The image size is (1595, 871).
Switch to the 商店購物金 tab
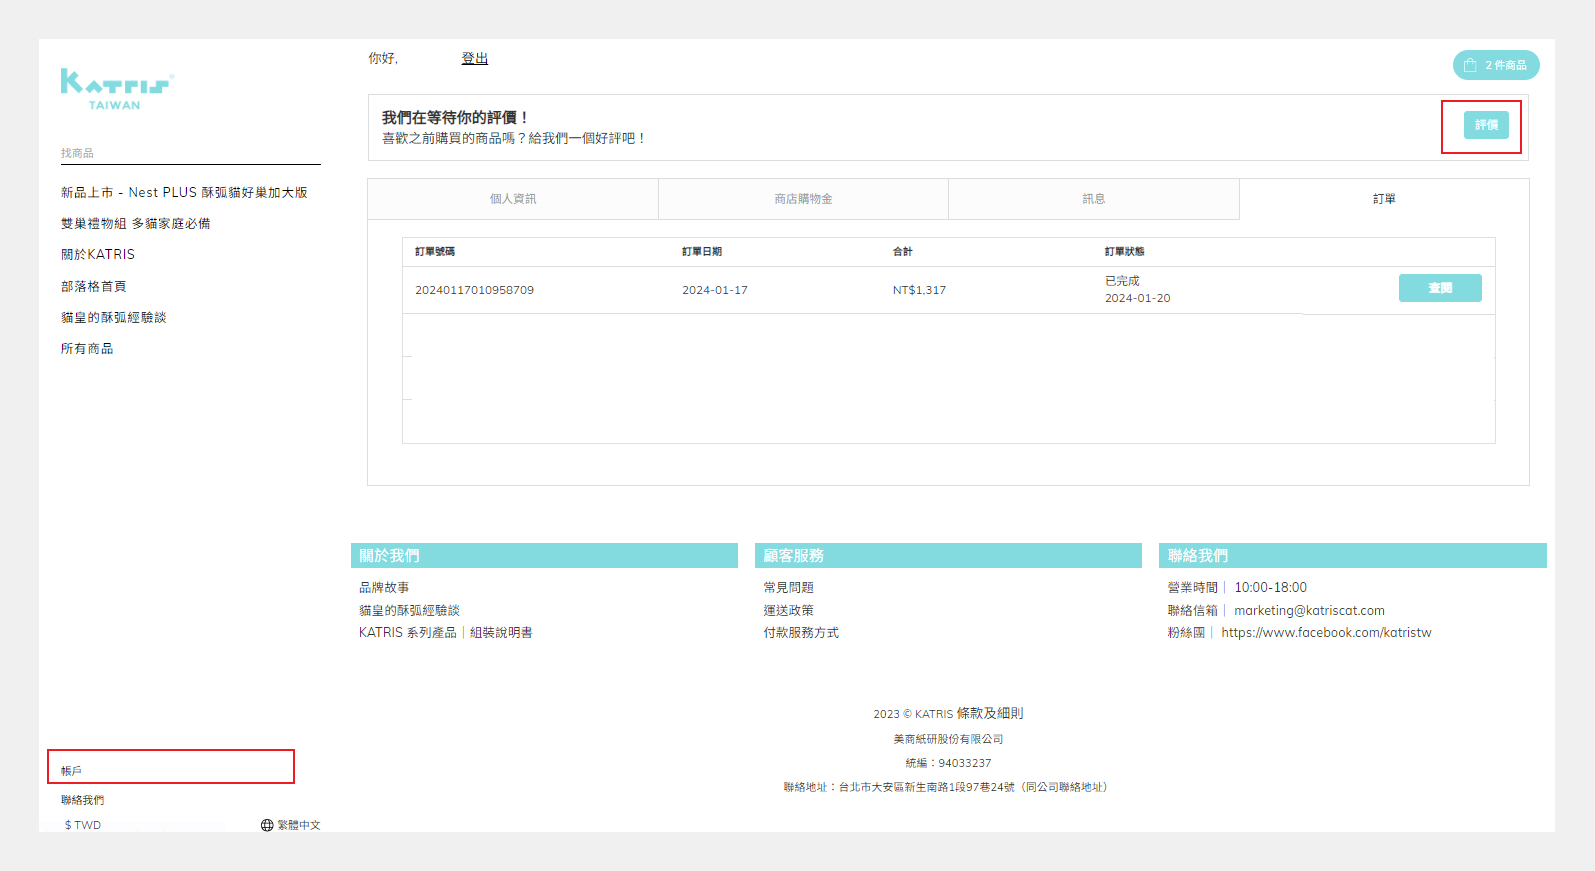pos(803,199)
